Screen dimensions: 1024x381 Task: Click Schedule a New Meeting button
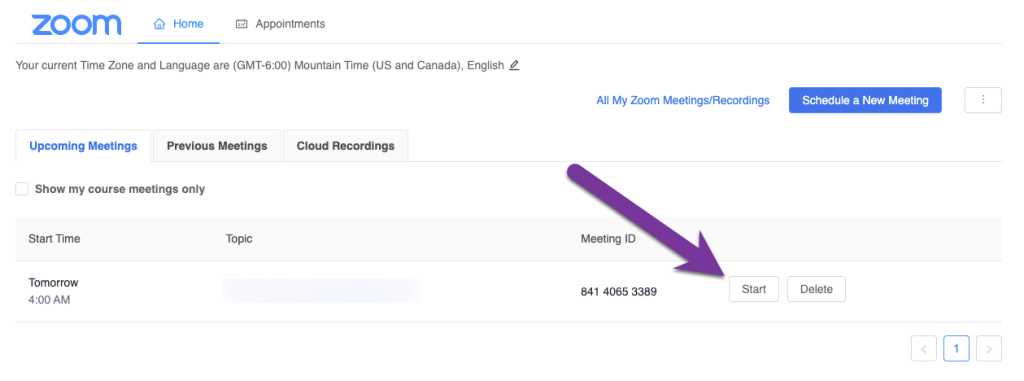(865, 101)
